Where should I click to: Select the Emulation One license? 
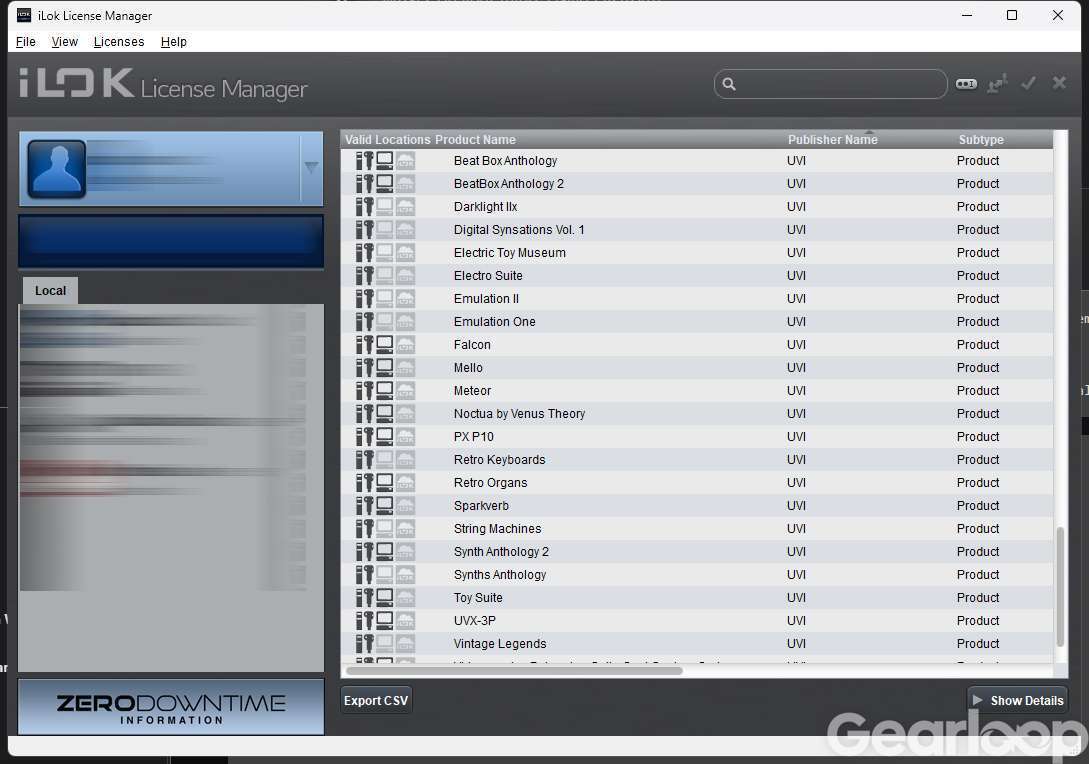pos(697,322)
